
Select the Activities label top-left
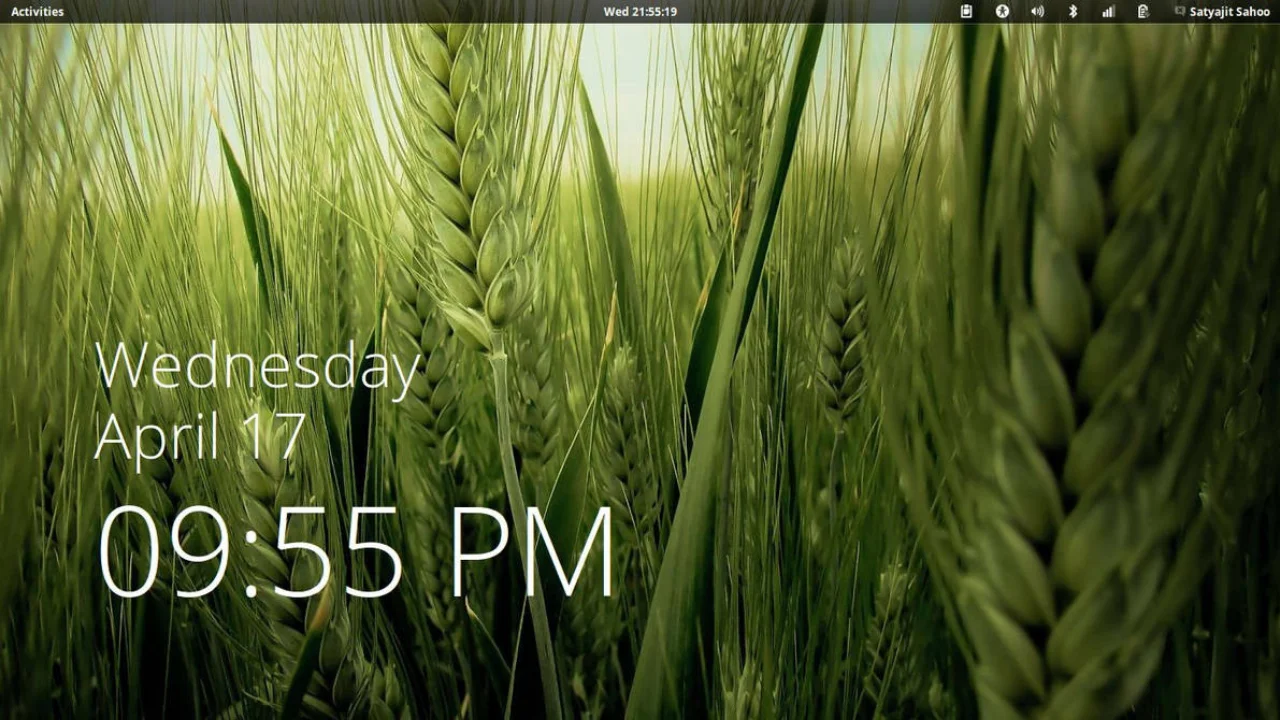pos(36,11)
